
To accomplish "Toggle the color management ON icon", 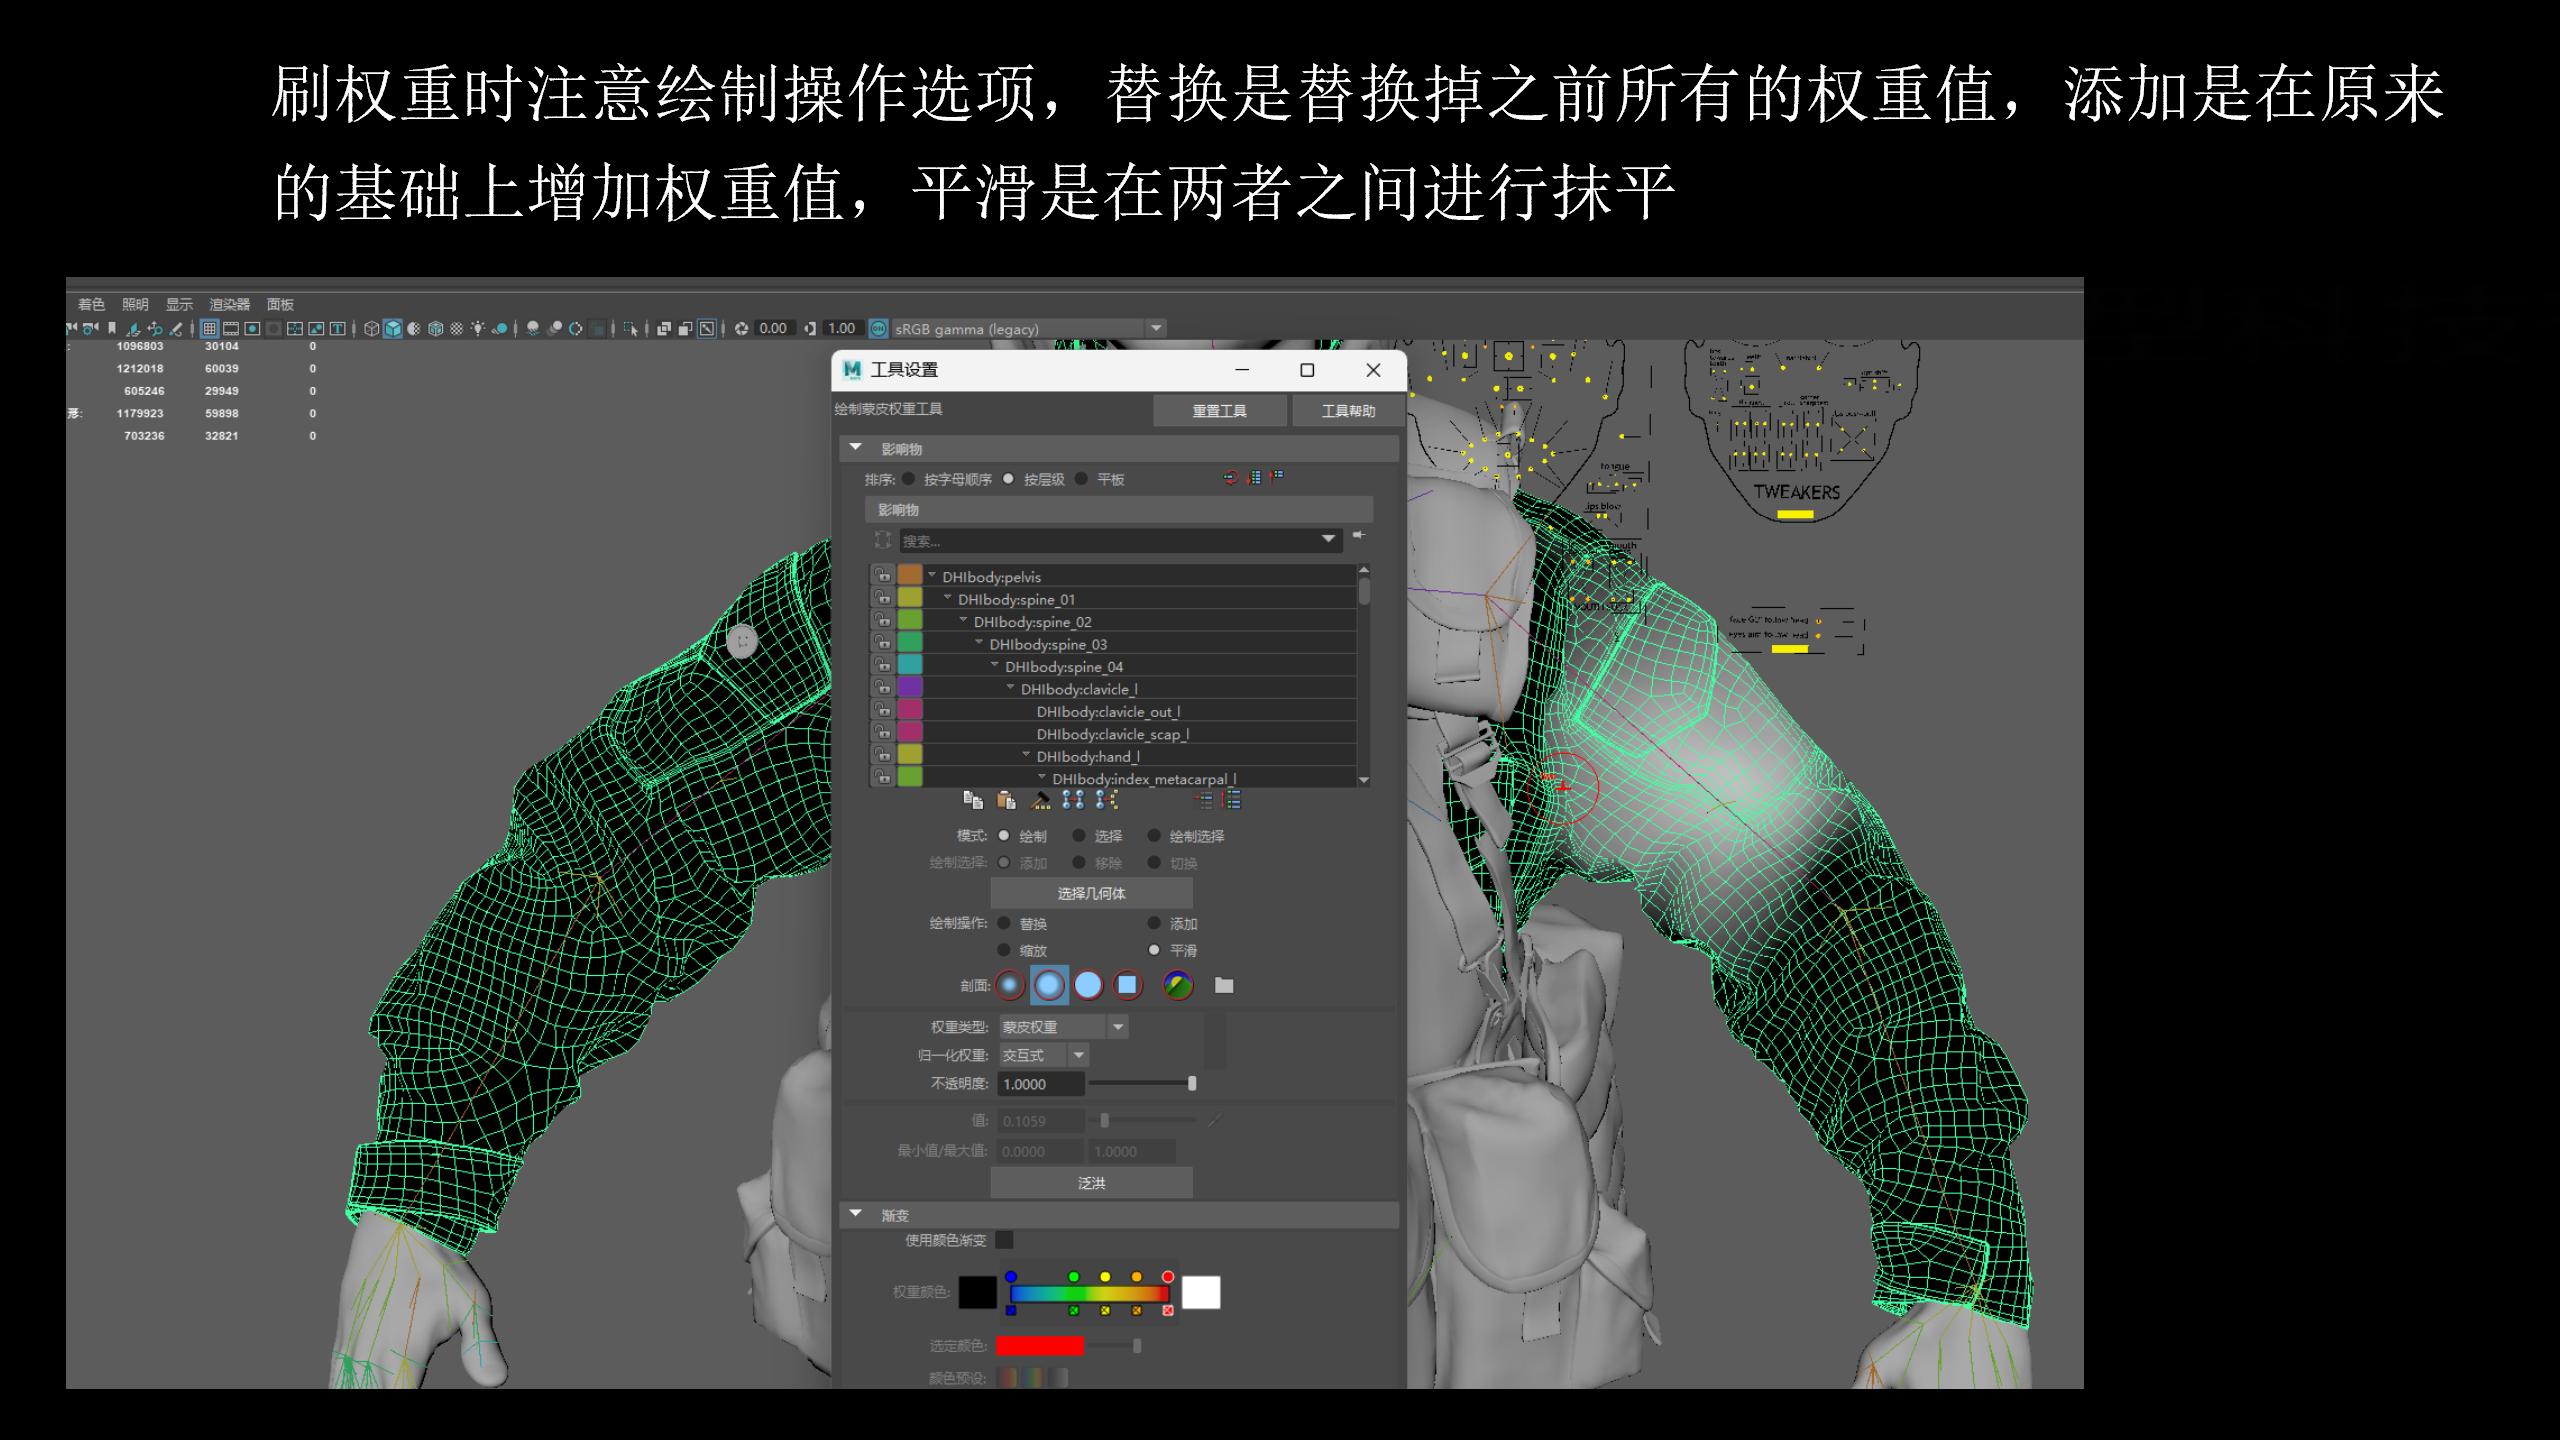I will (877, 328).
